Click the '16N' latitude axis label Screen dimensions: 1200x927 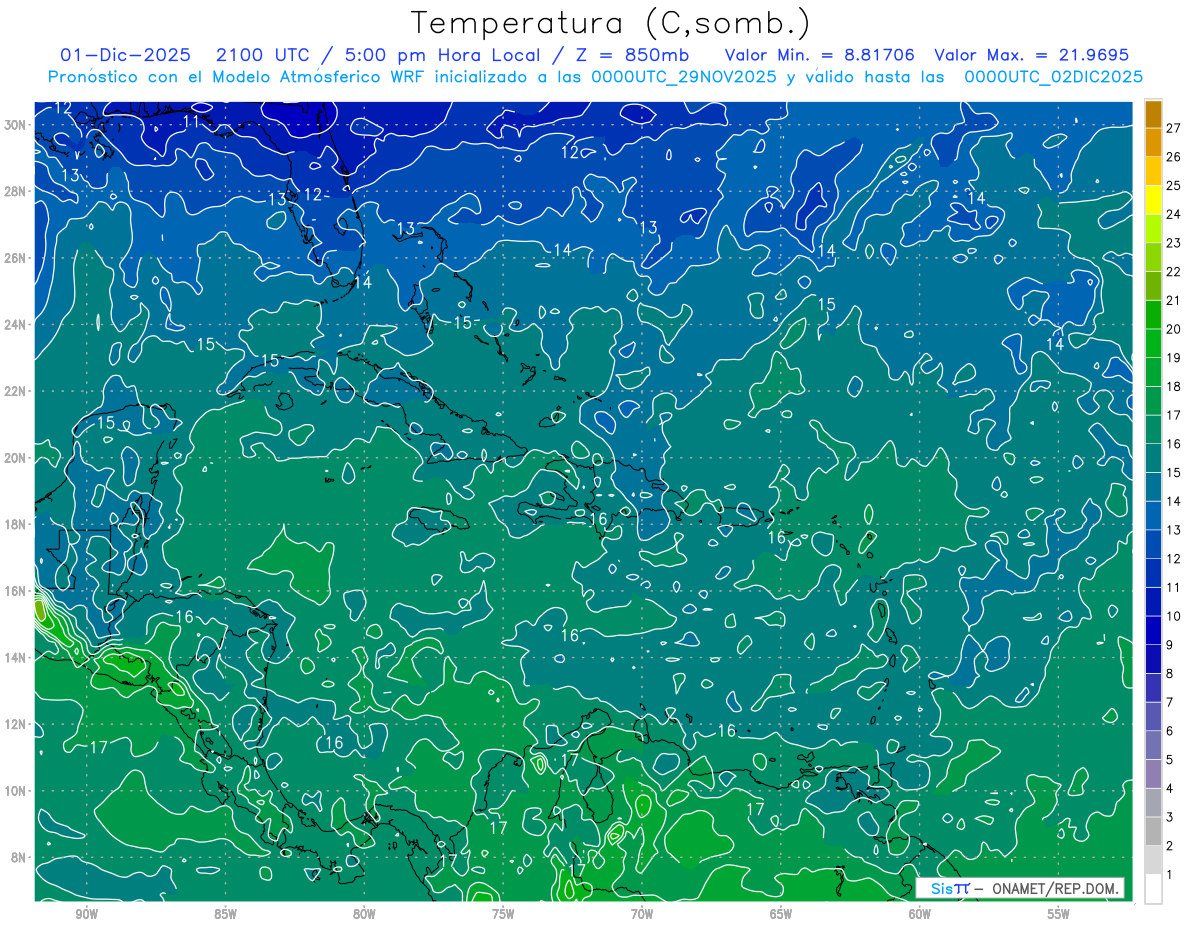[x=16, y=591]
